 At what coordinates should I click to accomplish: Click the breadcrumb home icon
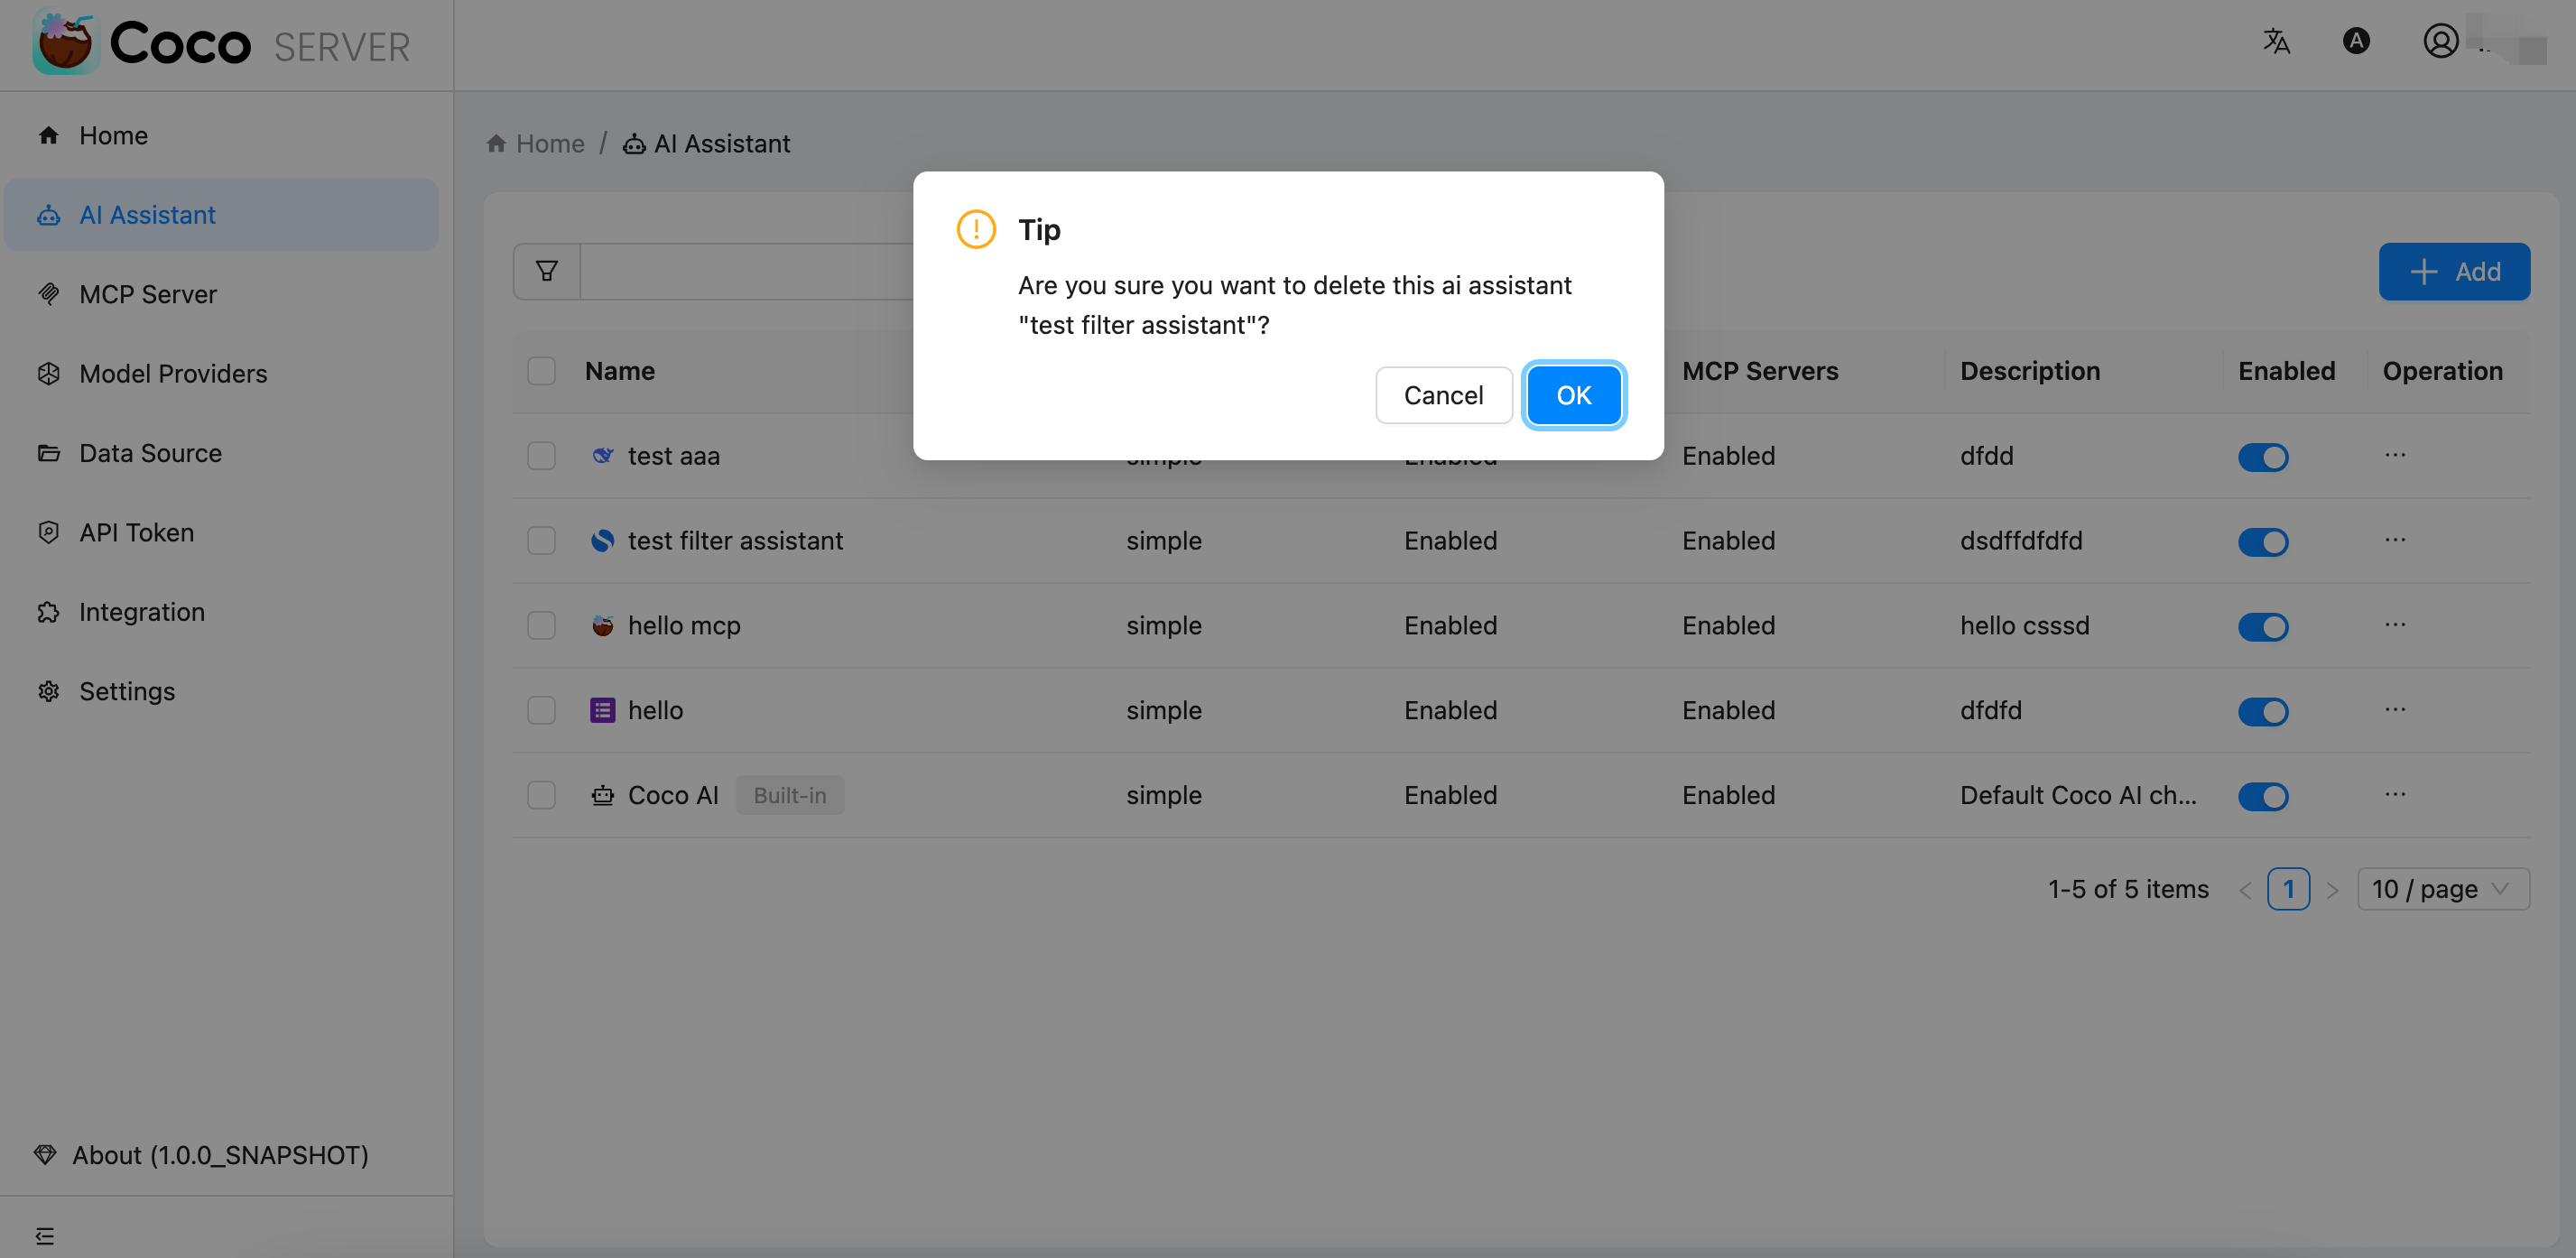coord(496,144)
